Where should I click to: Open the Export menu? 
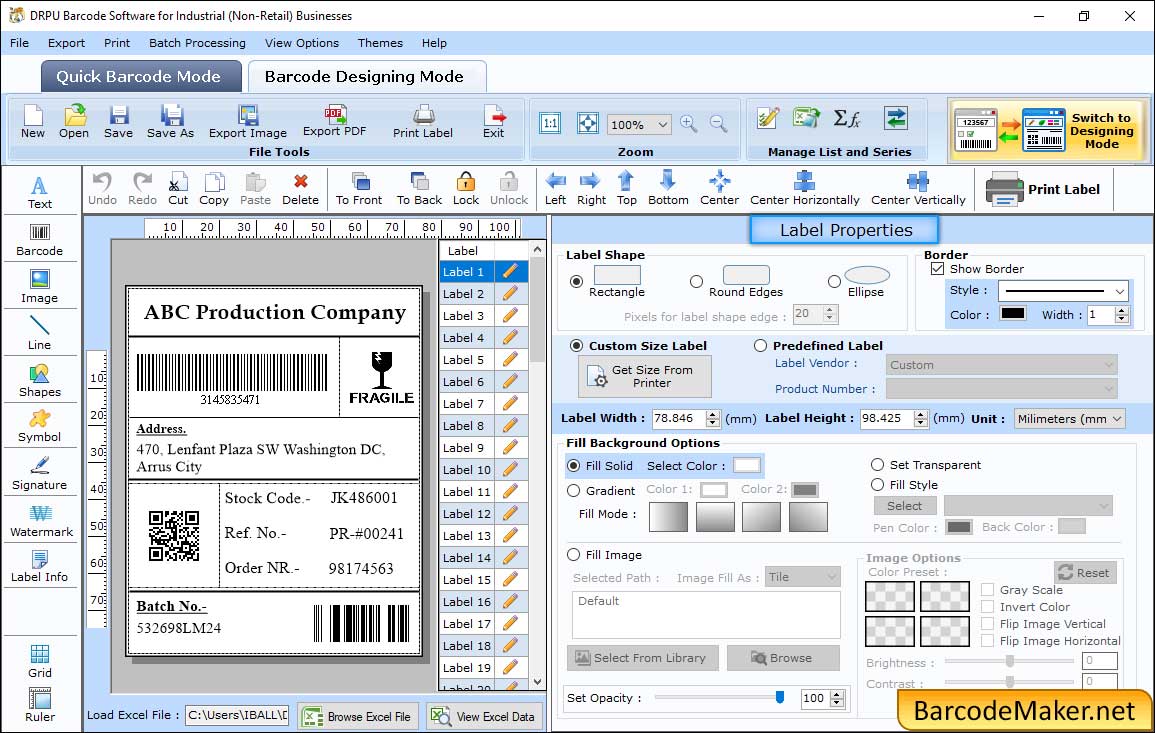(x=66, y=43)
